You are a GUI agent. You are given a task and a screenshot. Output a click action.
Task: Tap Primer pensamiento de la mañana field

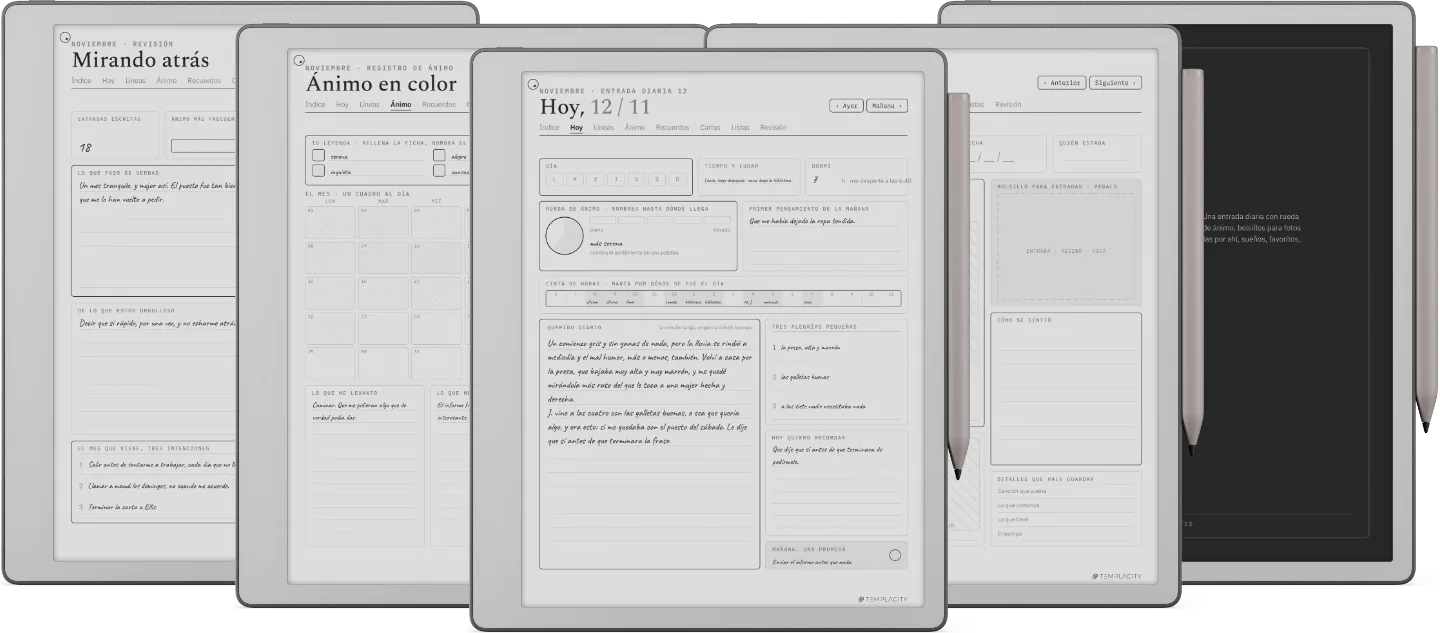pyautogui.click(x=826, y=236)
